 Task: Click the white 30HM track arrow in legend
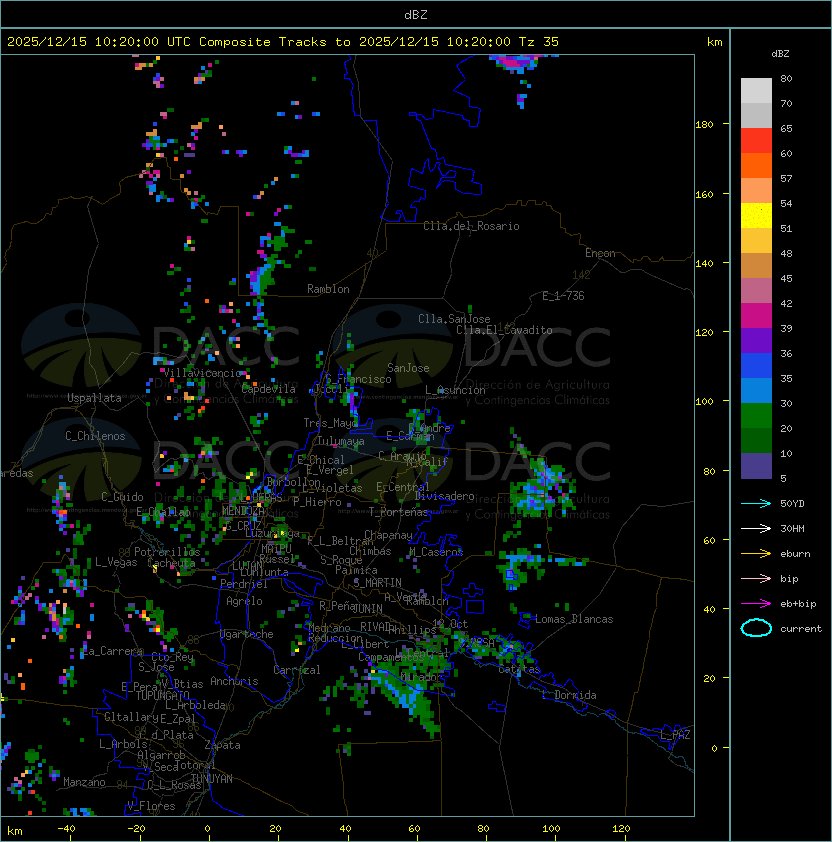[x=756, y=528]
